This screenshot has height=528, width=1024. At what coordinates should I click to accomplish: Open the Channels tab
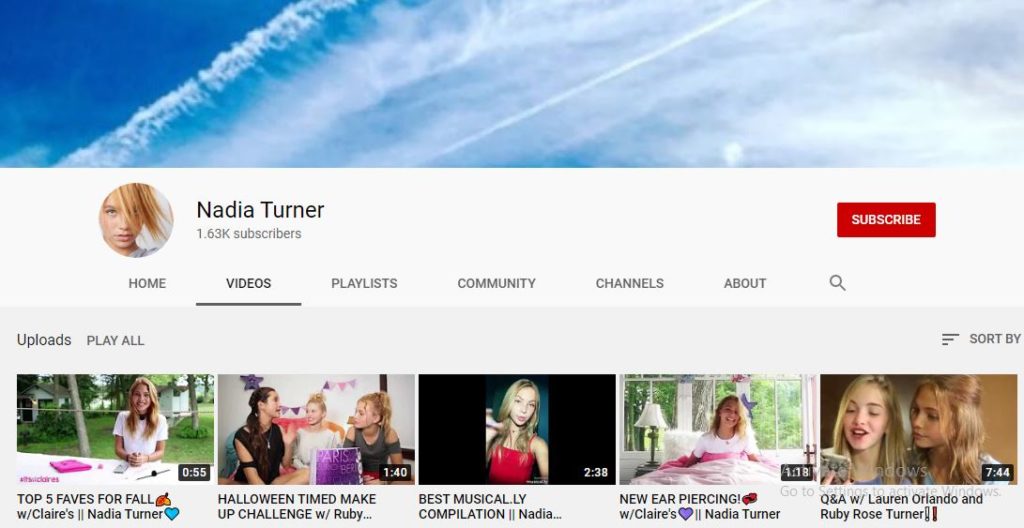pyautogui.click(x=630, y=284)
